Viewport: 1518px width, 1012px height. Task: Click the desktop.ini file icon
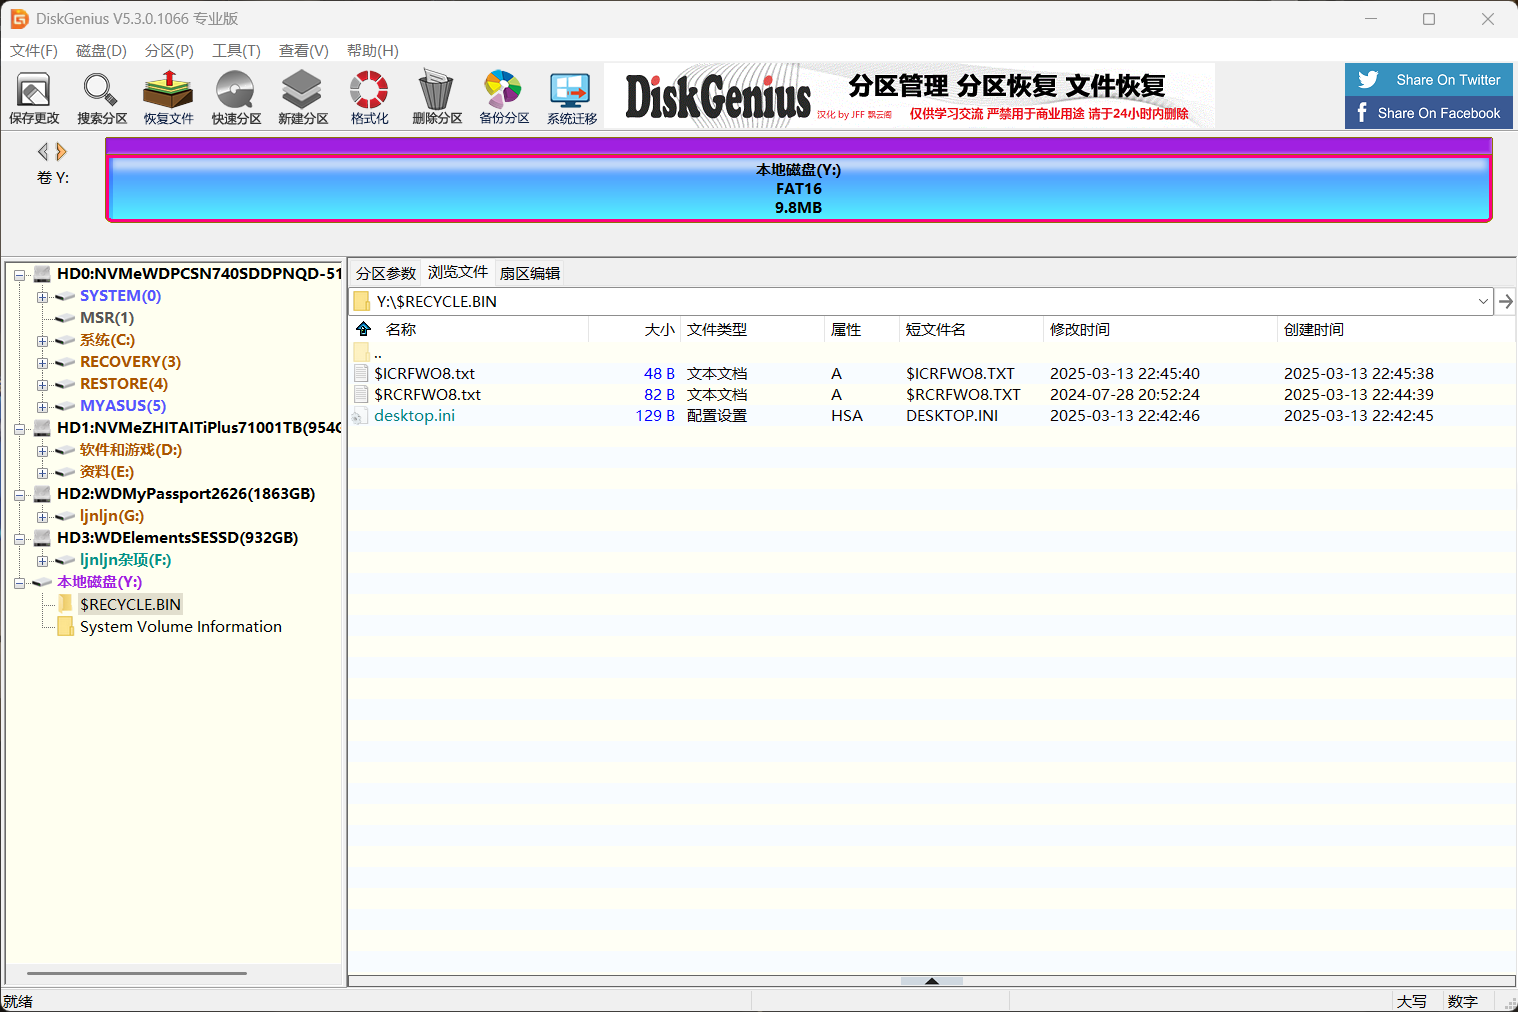(x=360, y=416)
